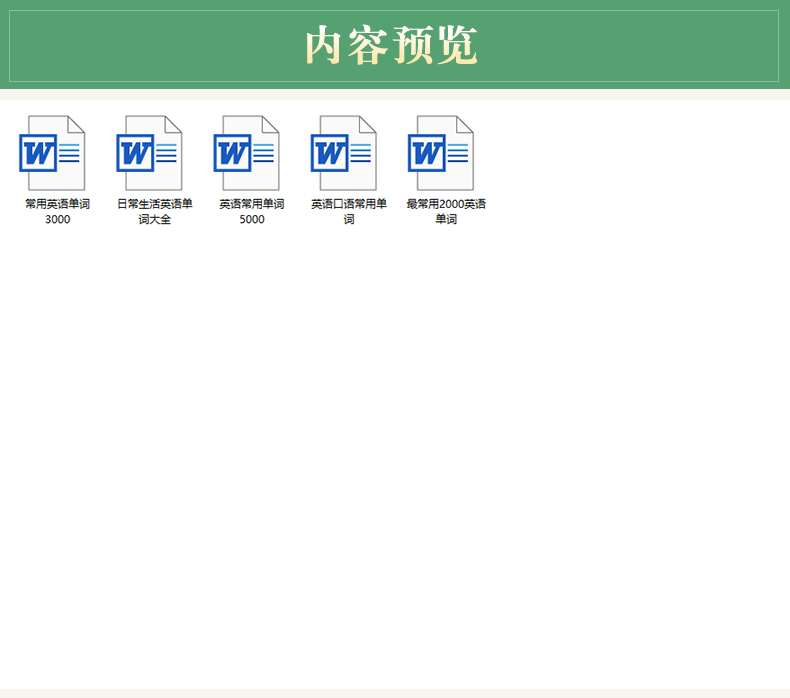
Task: Click the file name text 常用英语单词3000
Action: (57, 212)
